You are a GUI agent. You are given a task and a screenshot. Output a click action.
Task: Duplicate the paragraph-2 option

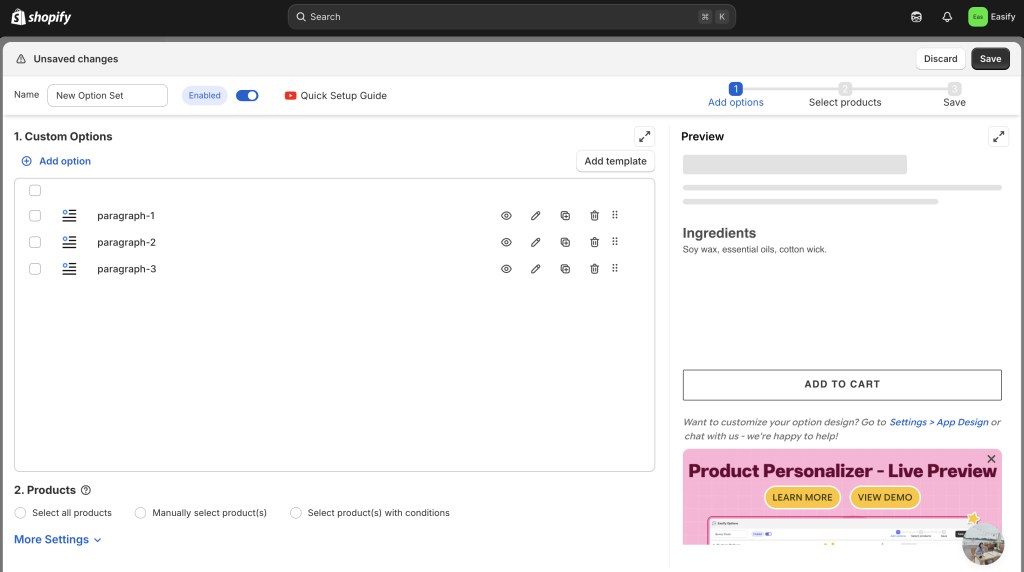565,242
